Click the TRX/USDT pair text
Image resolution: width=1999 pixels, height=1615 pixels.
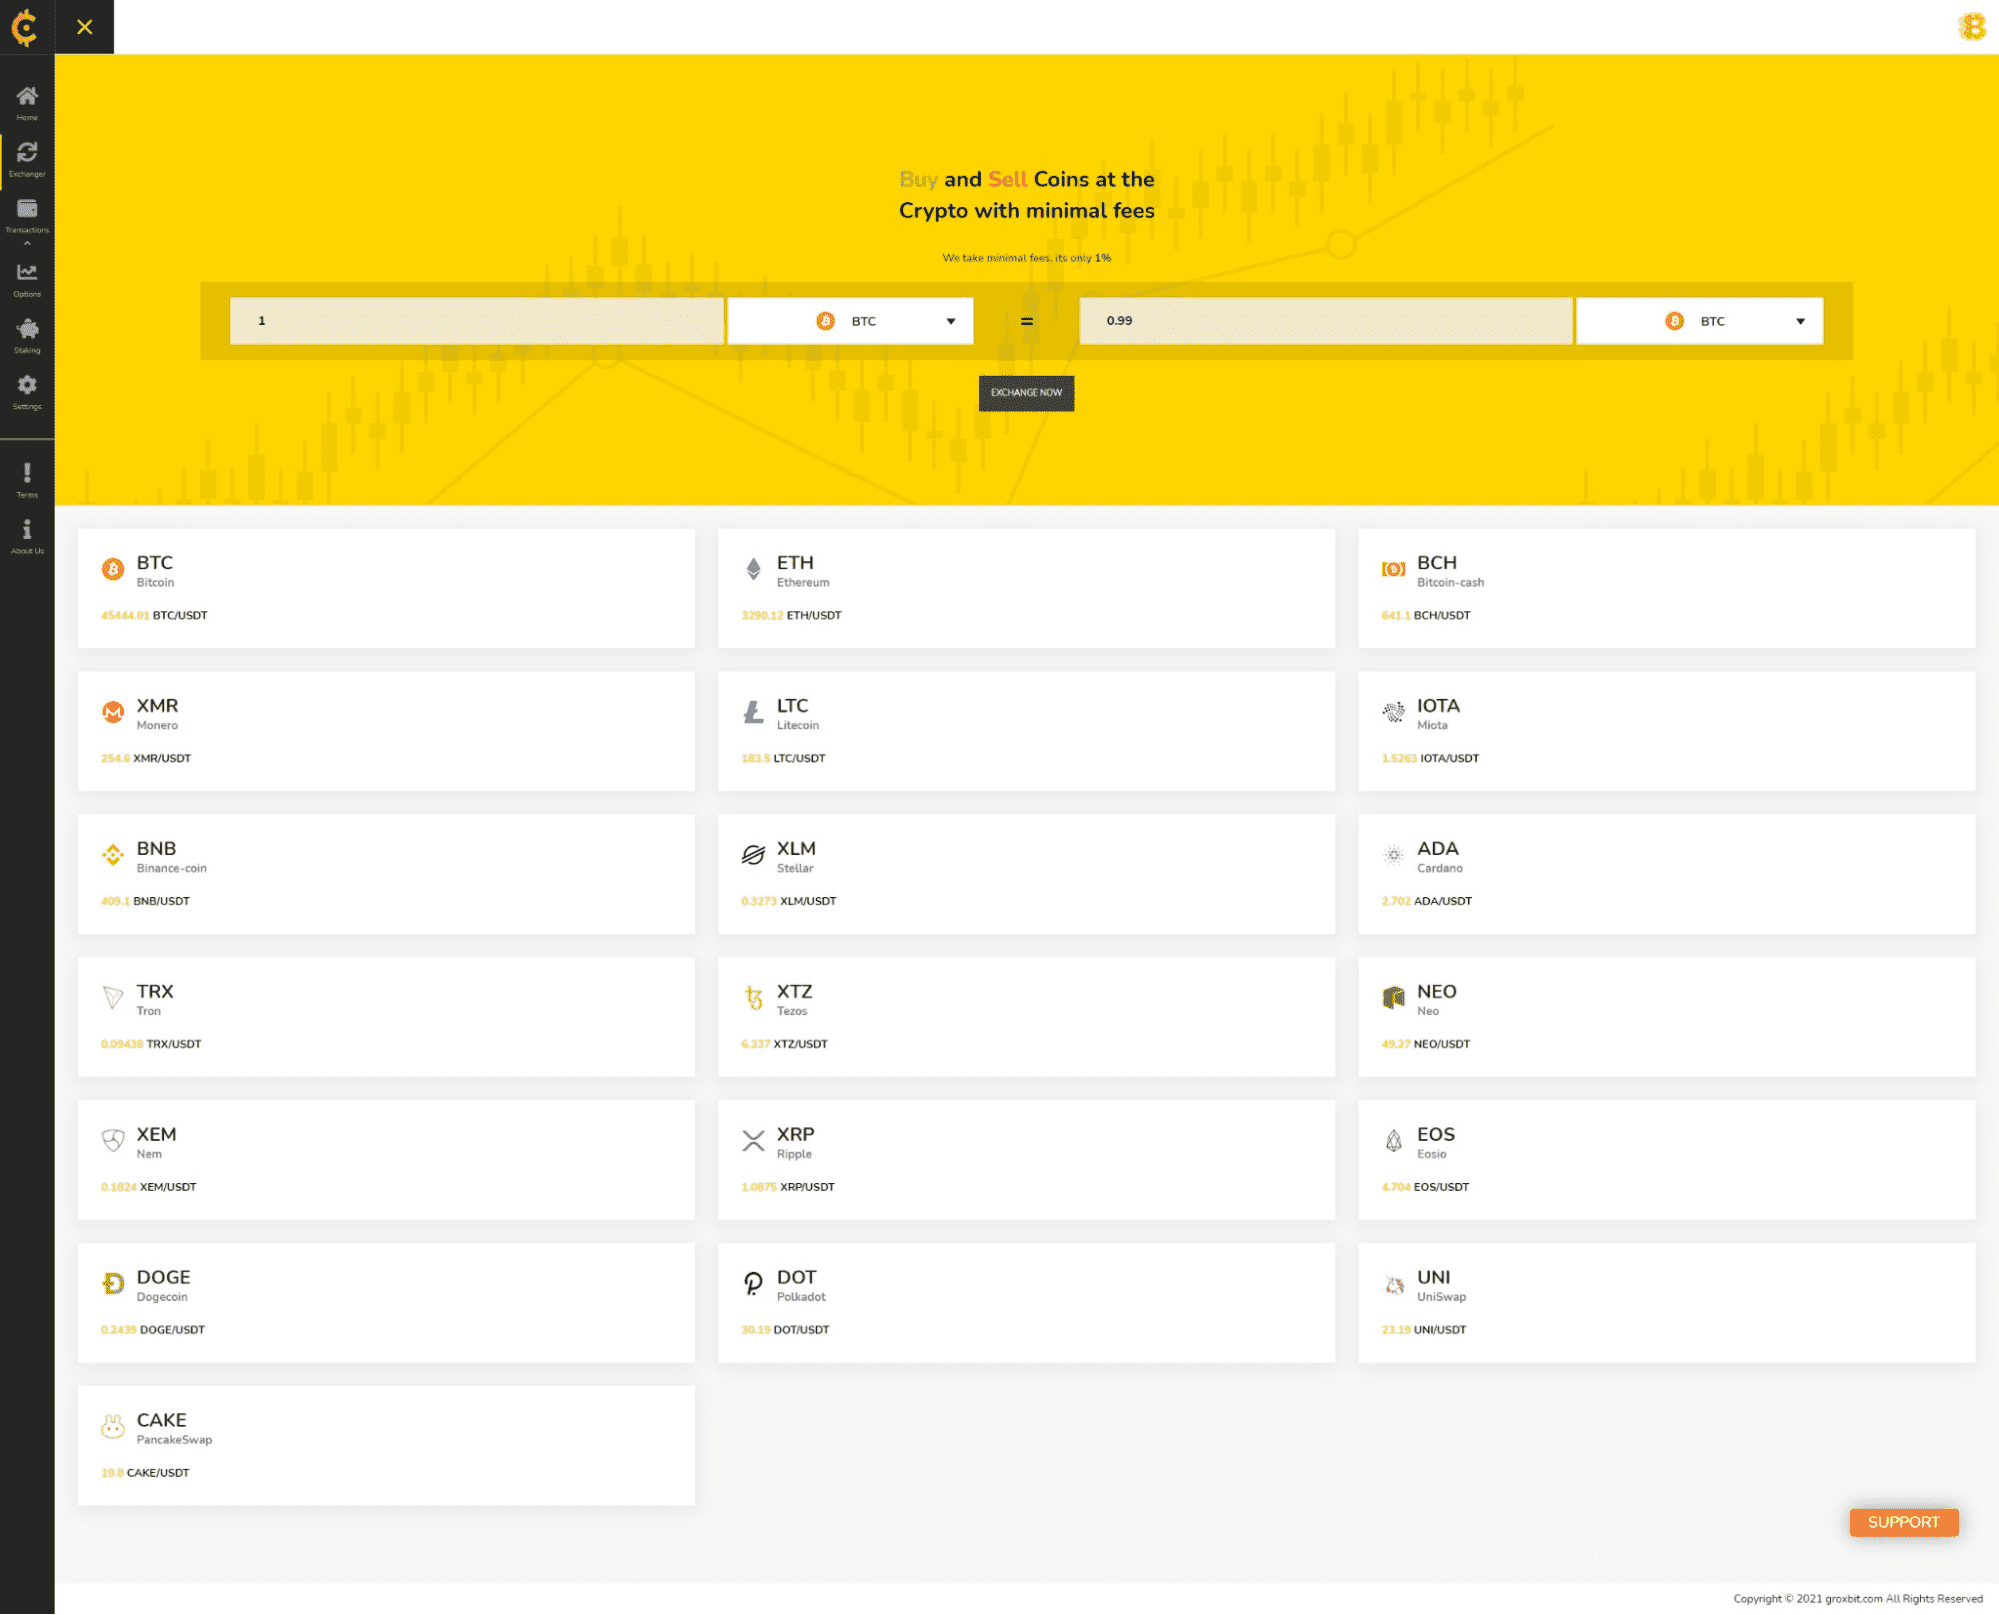tap(173, 1045)
